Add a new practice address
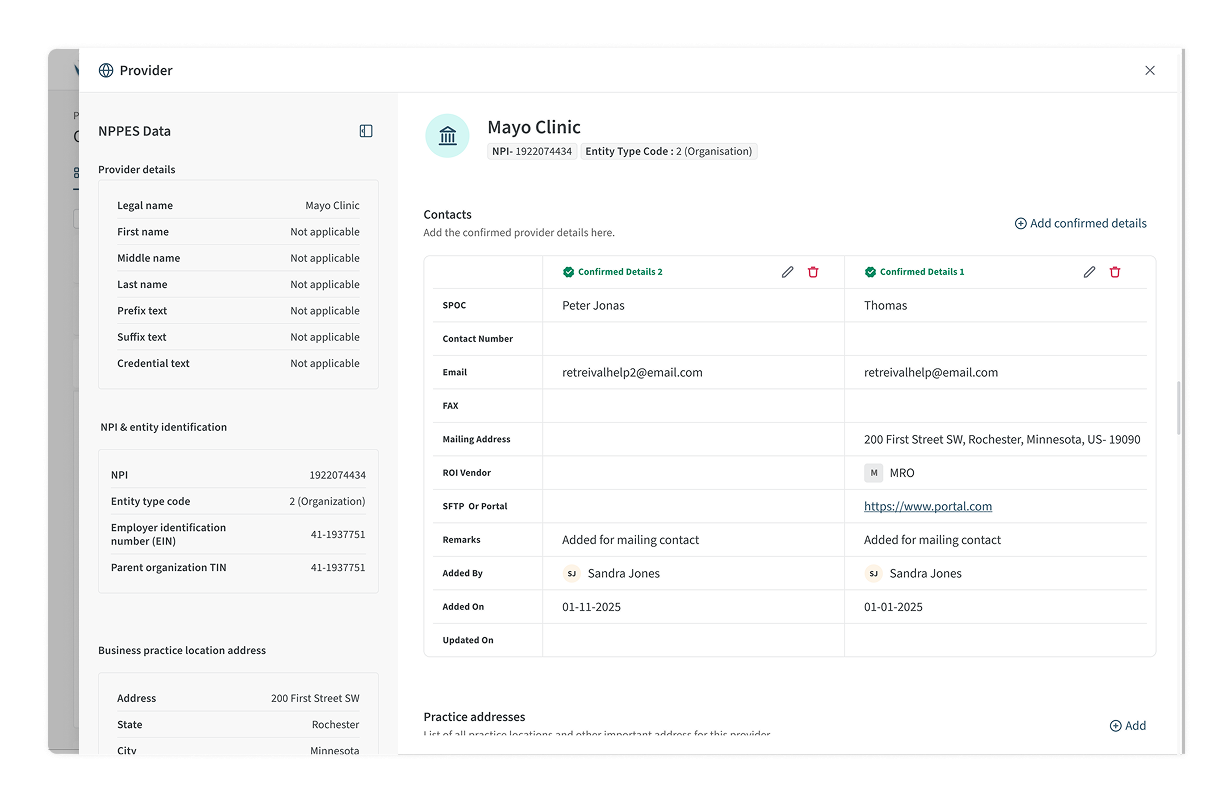 (x=1128, y=726)
